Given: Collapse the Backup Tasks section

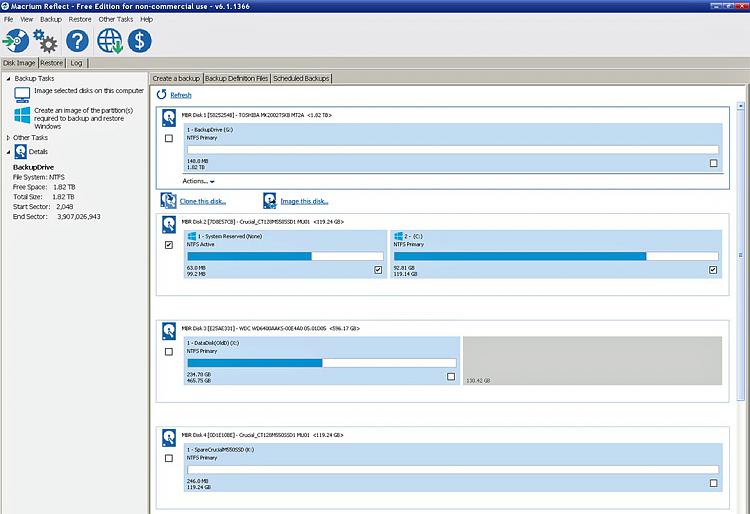Looking at the screenshot, I should tap(8, 78).
